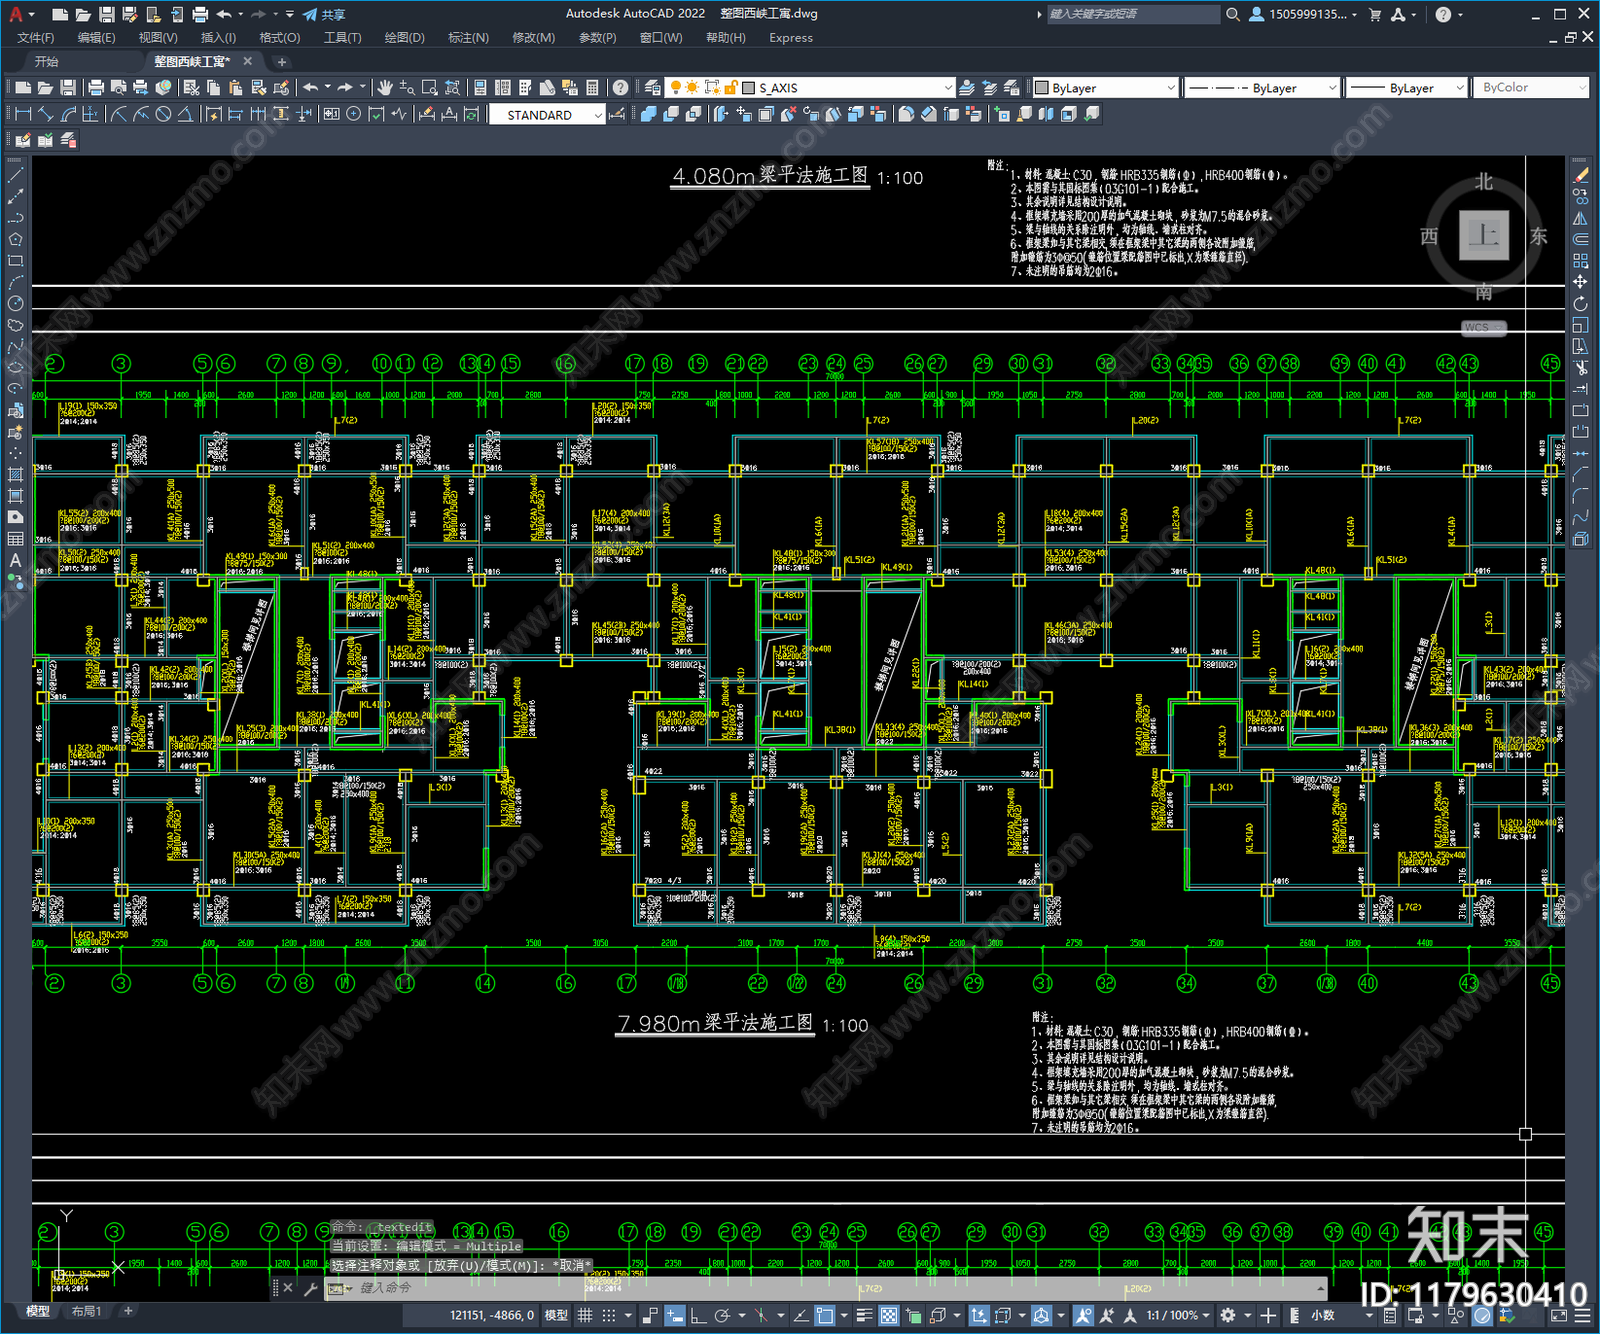Open the 文件(F) menu
The height and width of the screenshot is (1334, 1600).
click(x=36, y=38)
